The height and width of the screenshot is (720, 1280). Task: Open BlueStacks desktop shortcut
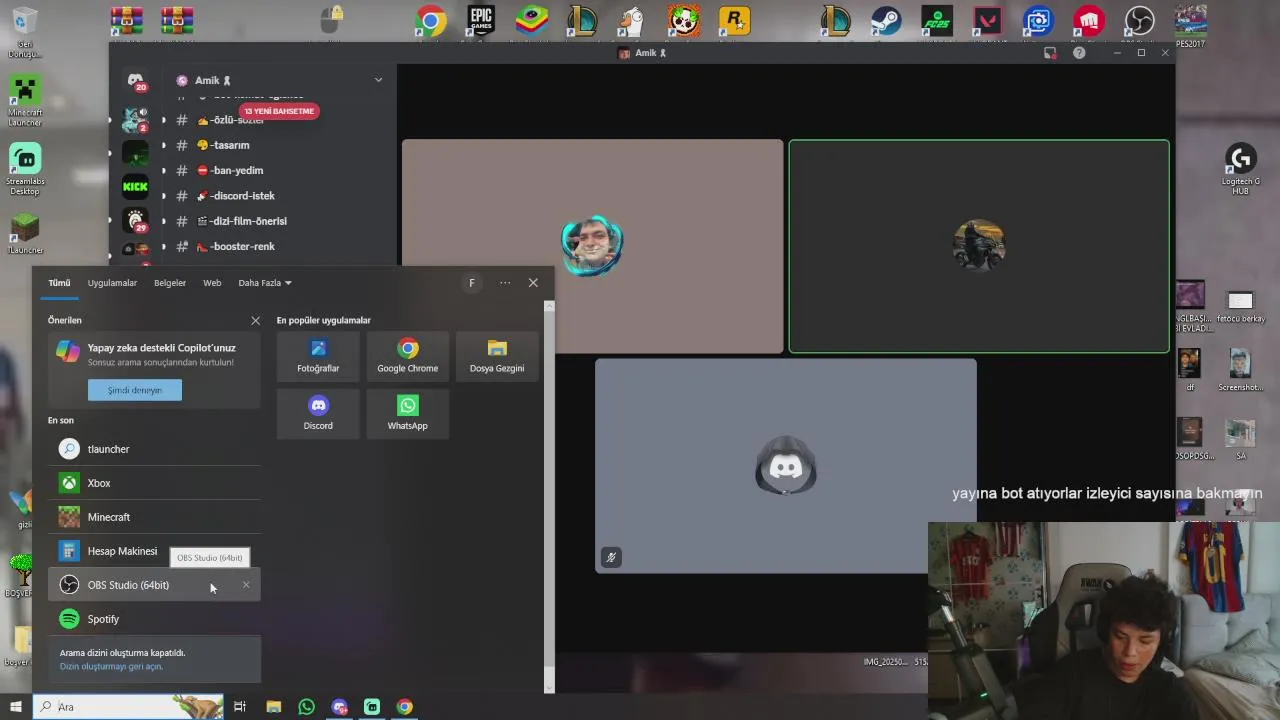pos(531,22)
